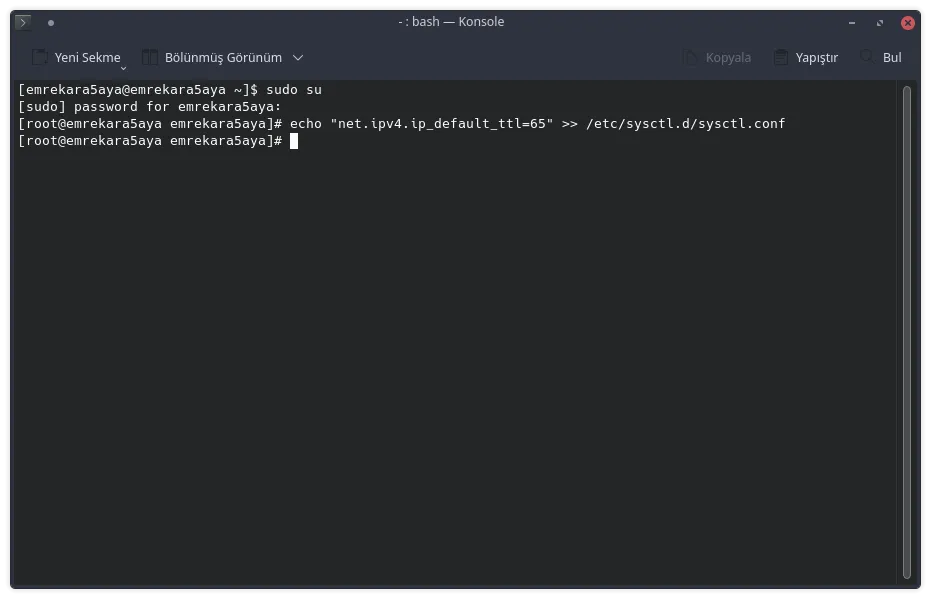Expand the chevron beside Bölünmüş Görünüm
The height and width of the screenshot is (599, 931).
pos(298,58)
